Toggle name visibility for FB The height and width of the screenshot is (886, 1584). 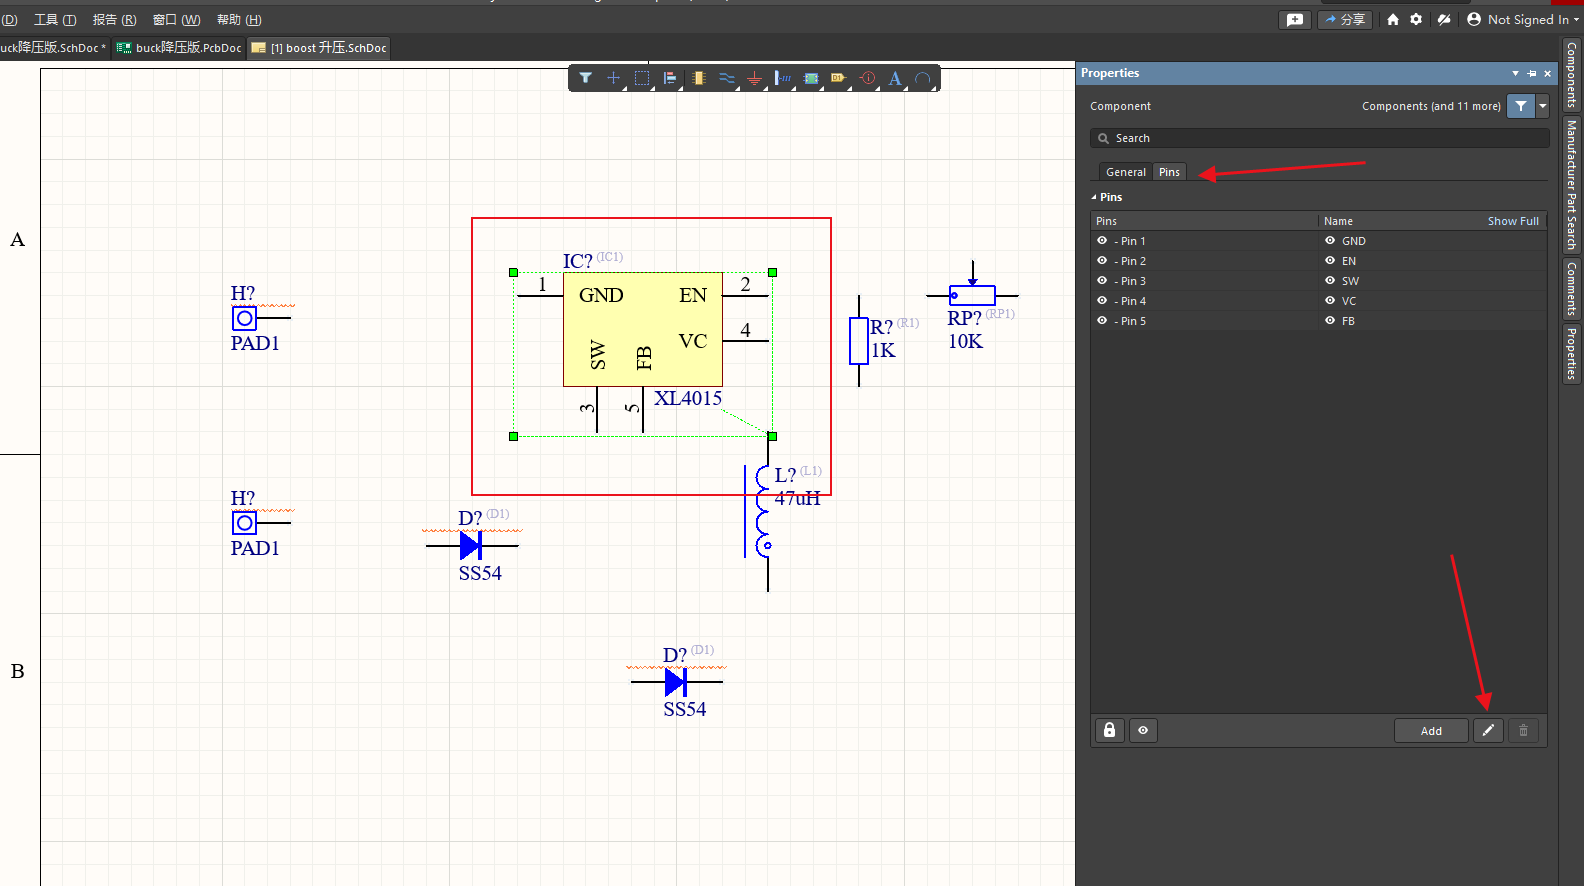(1330, 321)
